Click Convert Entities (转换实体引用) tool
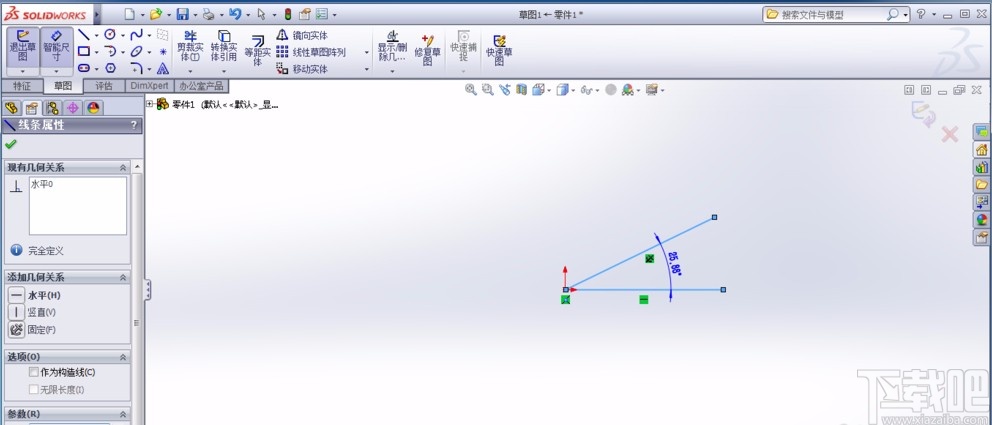This screenshot has height=425, width=992. [x=223, y=46]
